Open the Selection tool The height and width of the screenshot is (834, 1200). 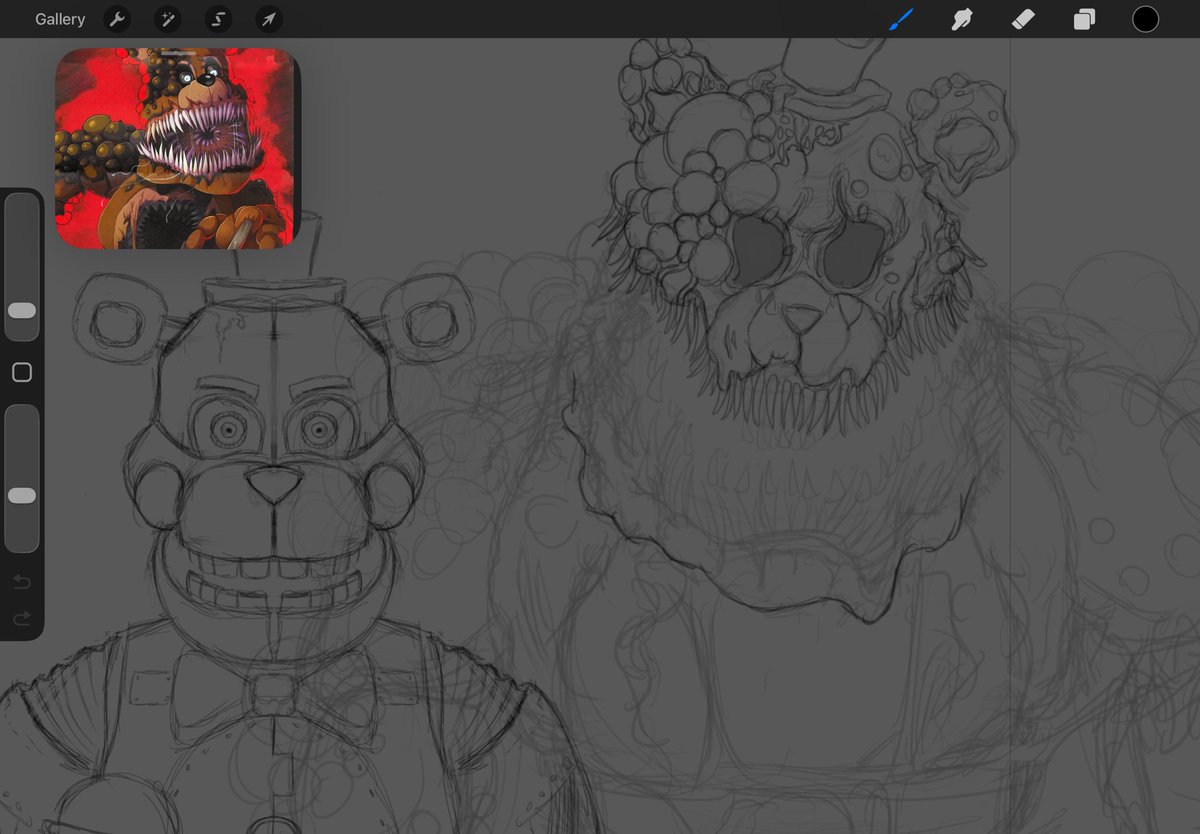[218, 19]
